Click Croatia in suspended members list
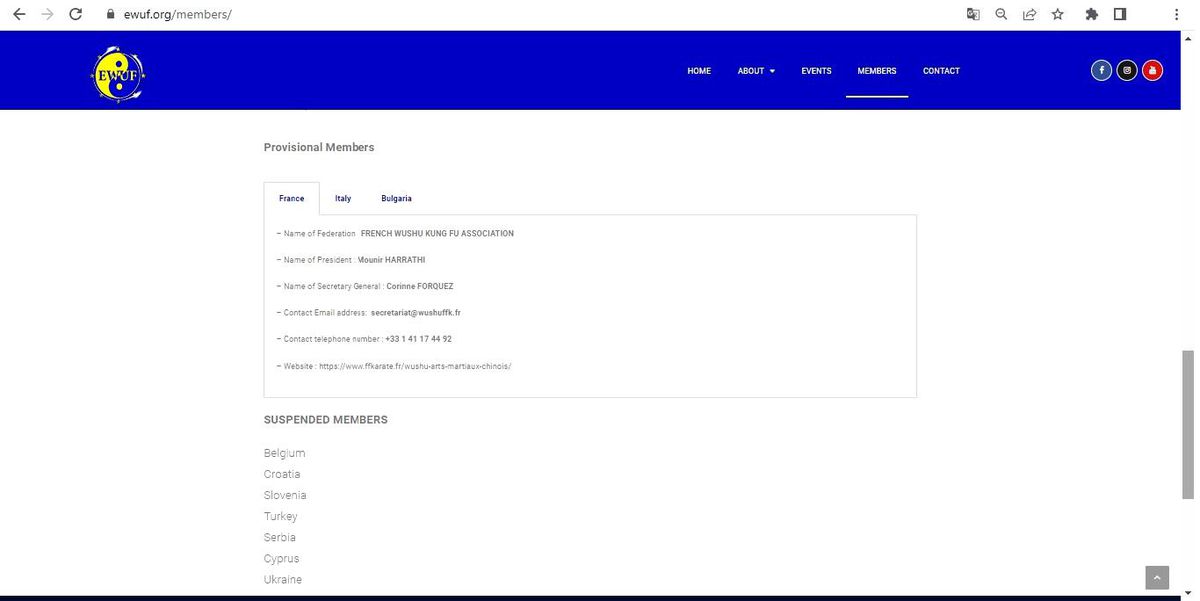The width and height of the screenshot is (1200, 601). coord(282,474)
